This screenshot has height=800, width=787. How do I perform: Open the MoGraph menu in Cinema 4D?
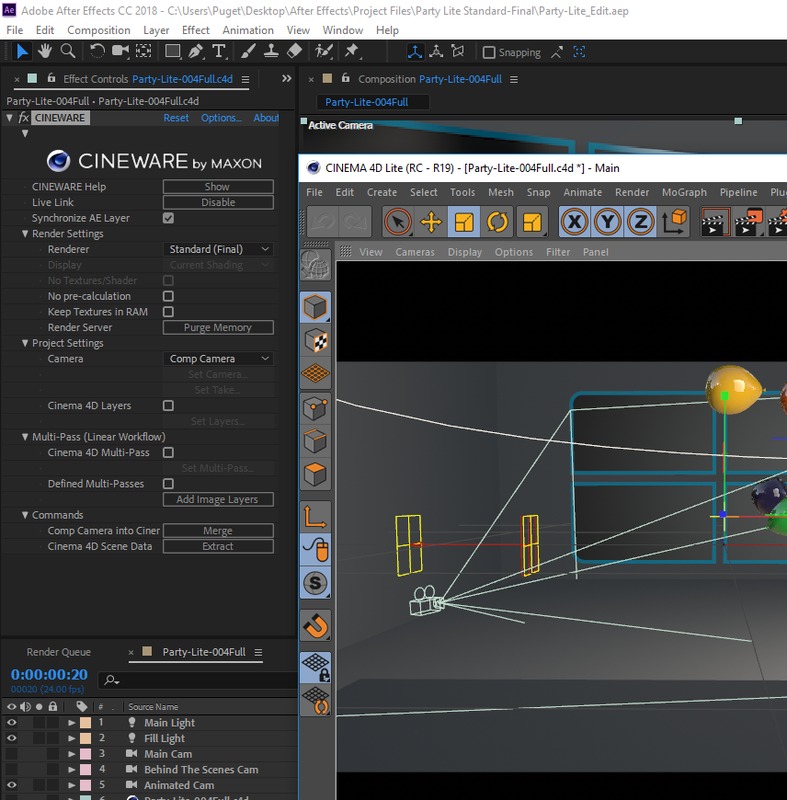point(684,192)
